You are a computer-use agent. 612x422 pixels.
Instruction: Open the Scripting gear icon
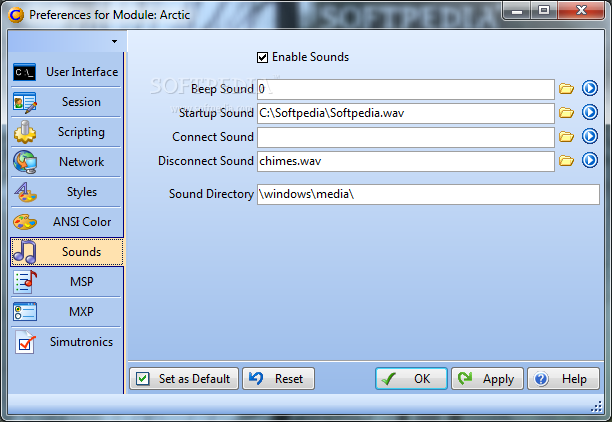[x=25, y=132]
